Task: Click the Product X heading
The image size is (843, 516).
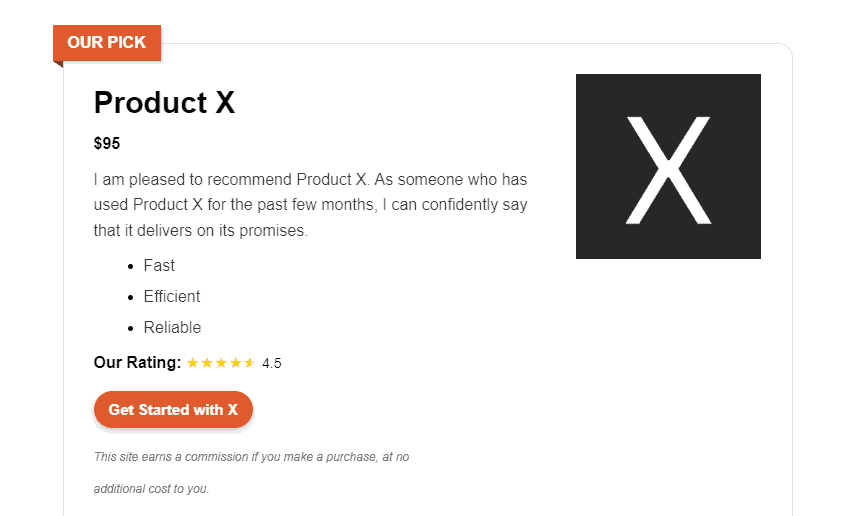Action: coord(164,102)
